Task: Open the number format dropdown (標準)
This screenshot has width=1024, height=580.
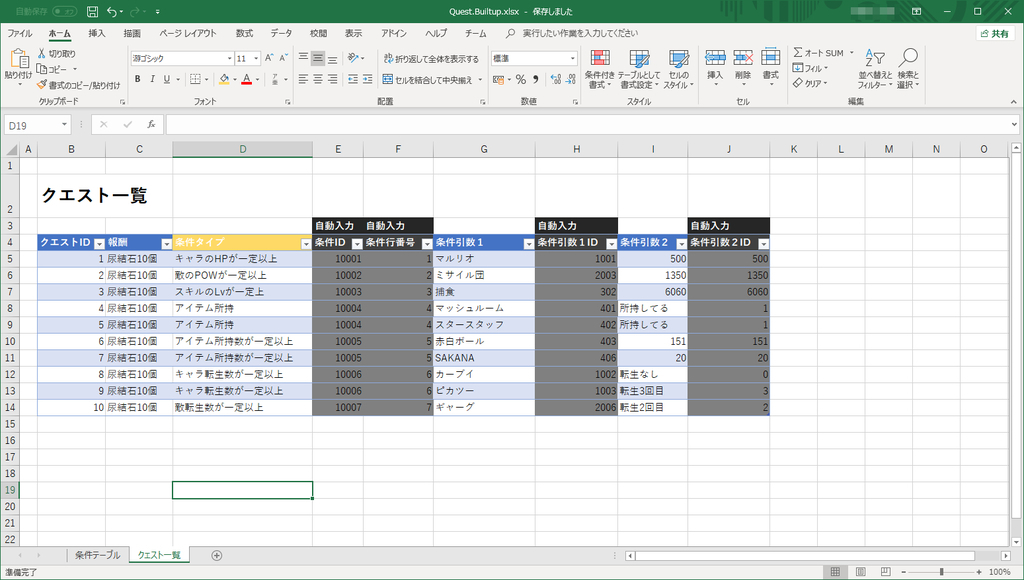Action: 573,59
